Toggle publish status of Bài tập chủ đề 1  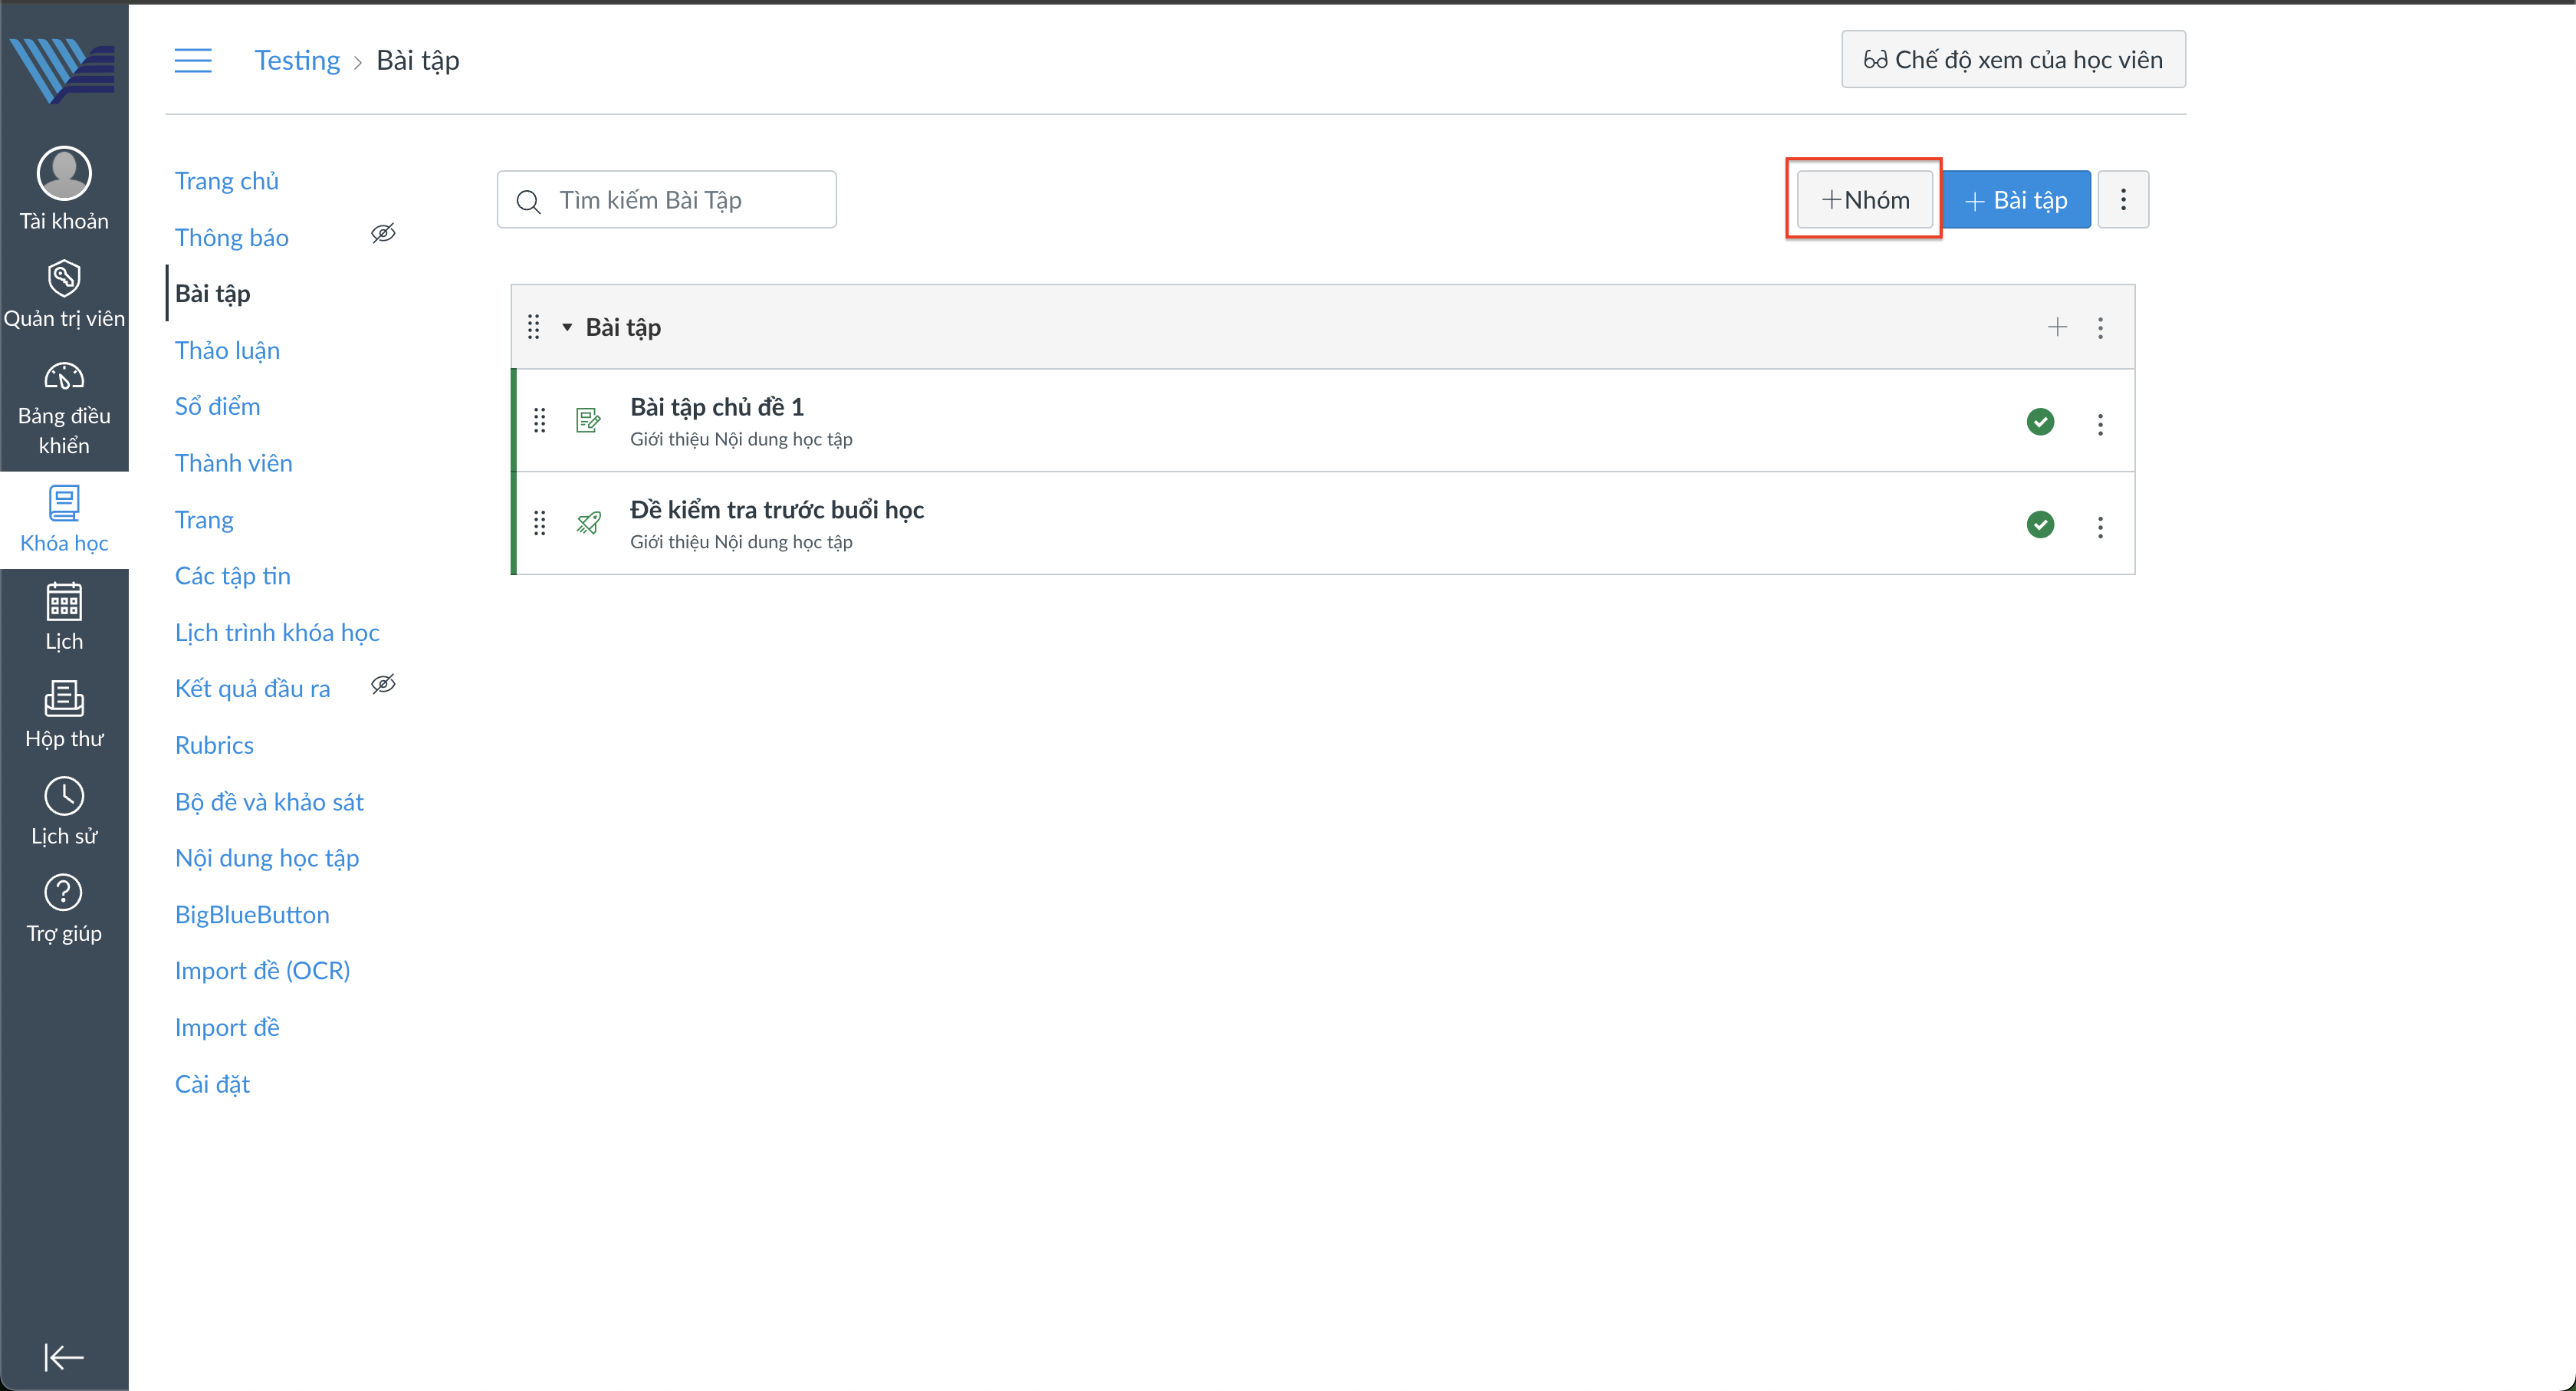coord(2040,422)
